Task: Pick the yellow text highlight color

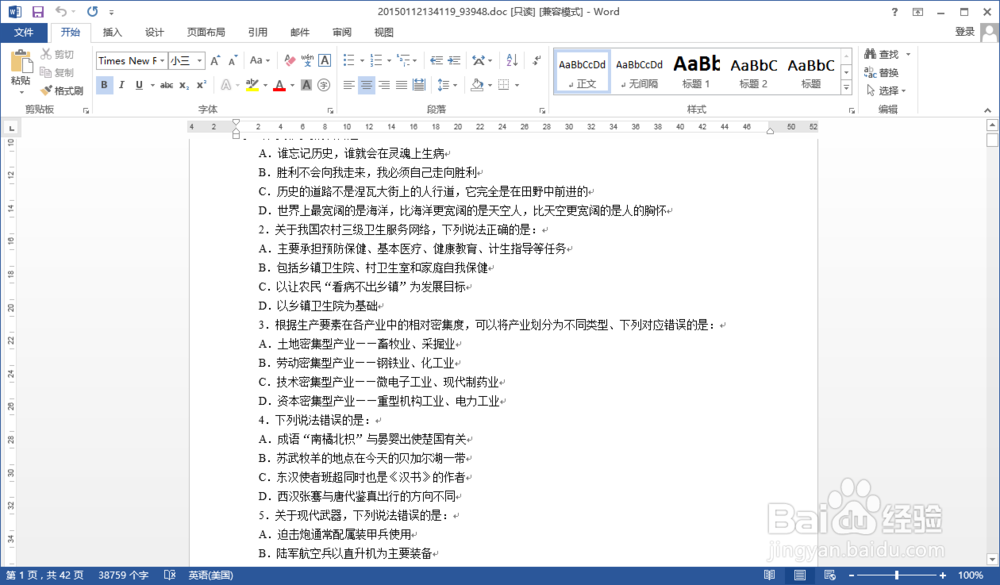Action: click(x=252, y=85)
